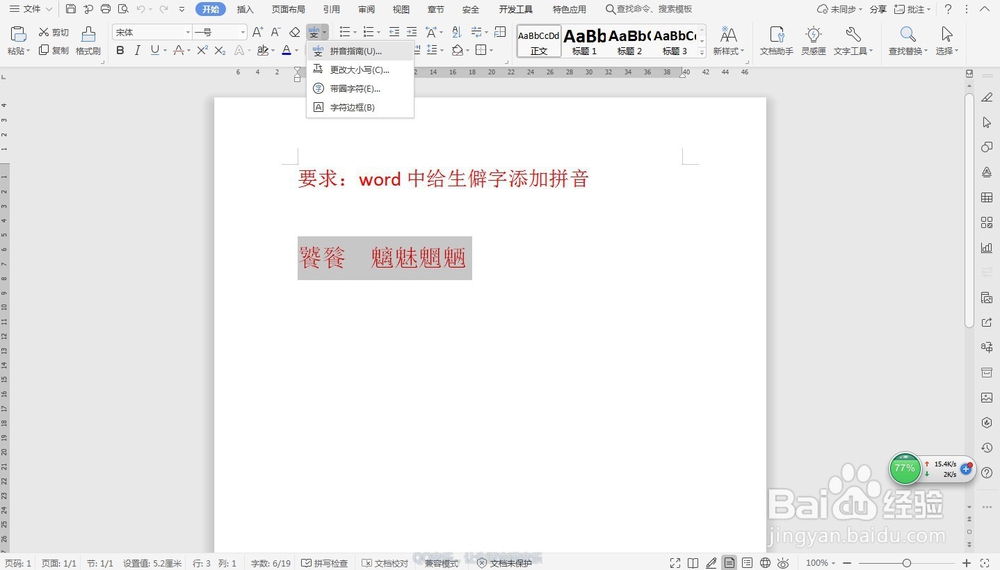Open the 新样式 dropdown

tap(728, 41)
